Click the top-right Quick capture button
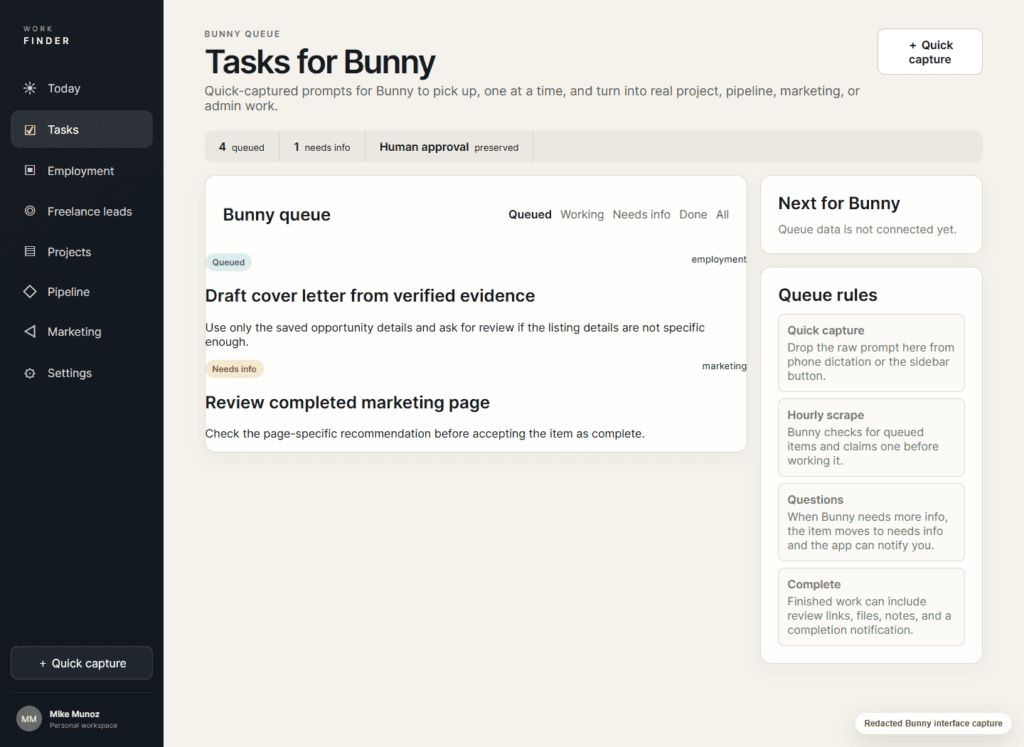Viewport: 1024px width, 747px height. pyautogui.click(x=930, y=52)
